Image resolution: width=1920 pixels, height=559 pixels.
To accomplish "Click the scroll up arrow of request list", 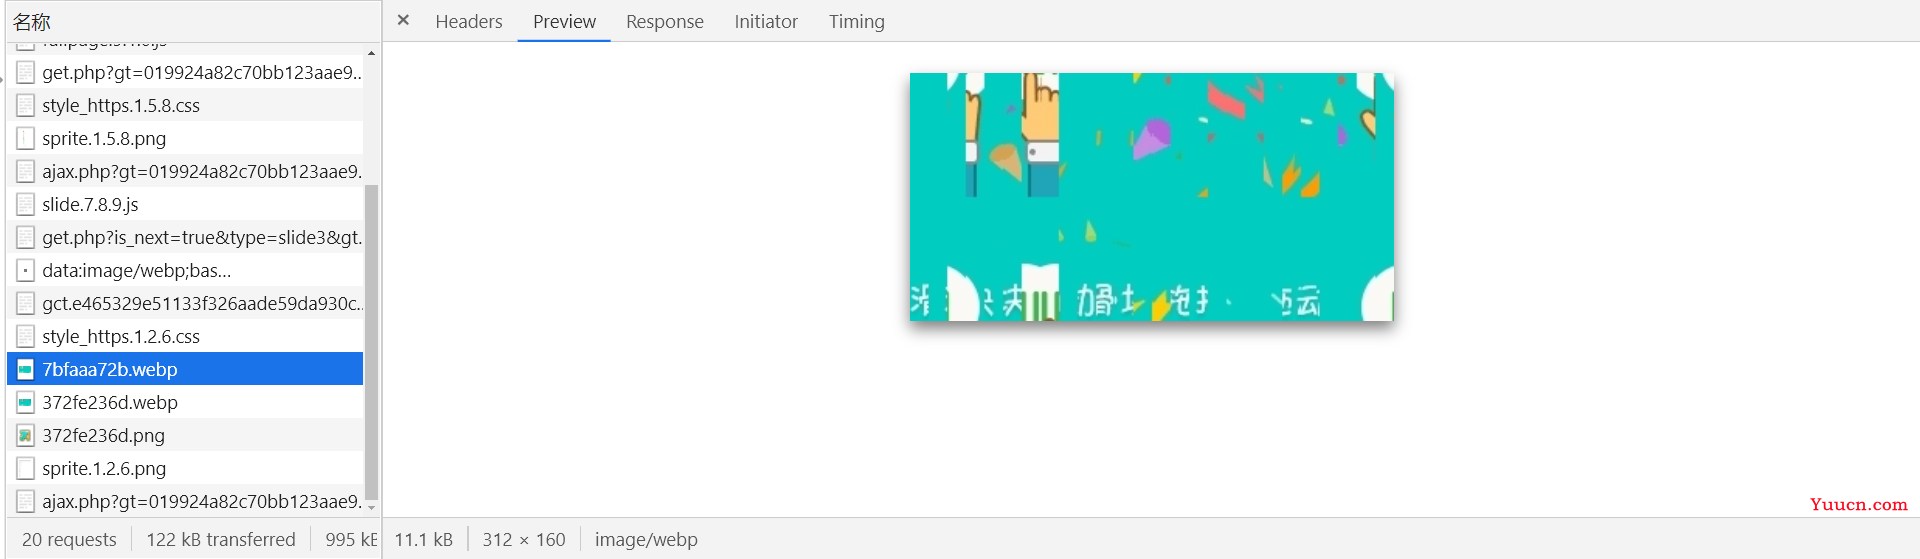I will [372, 52].
